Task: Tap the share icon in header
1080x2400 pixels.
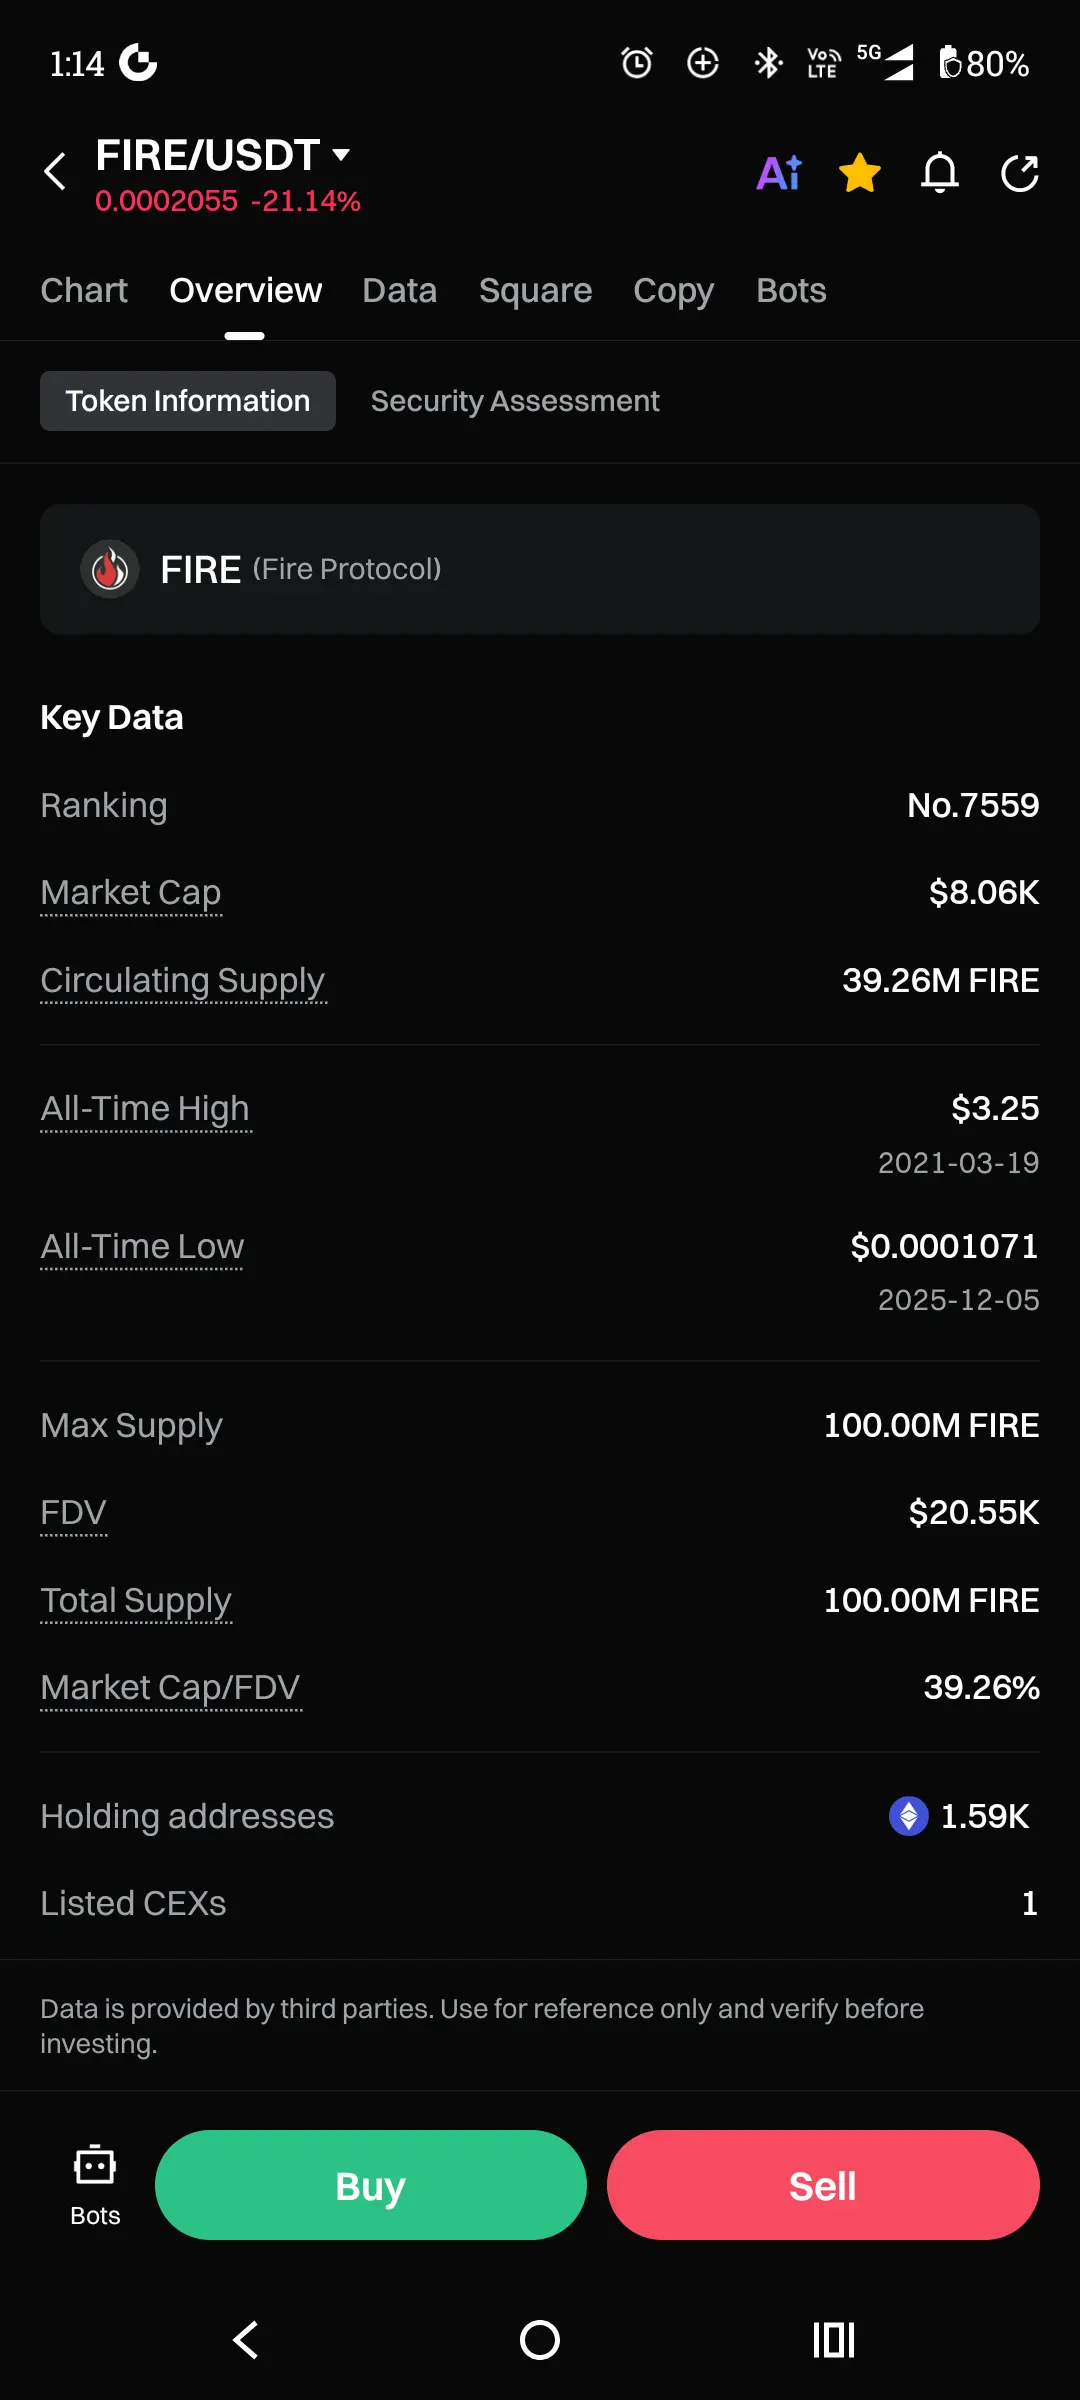Action: tap(1020, 173)
